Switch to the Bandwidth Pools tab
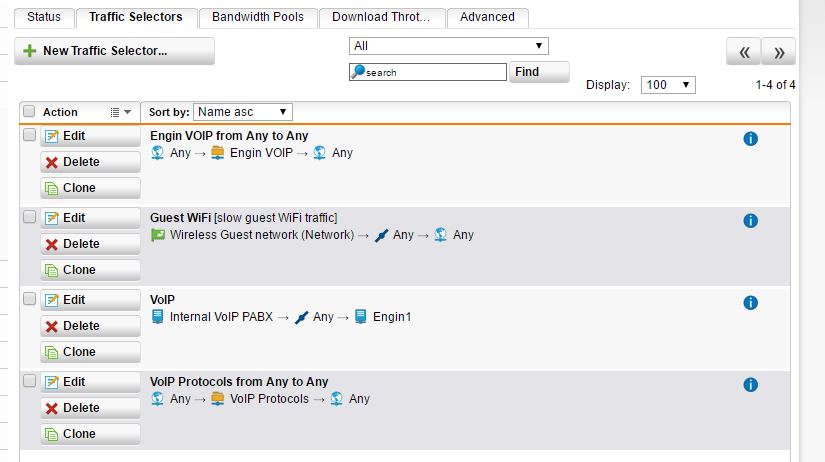Screen dimensions: 825x462 click(257, 17)
